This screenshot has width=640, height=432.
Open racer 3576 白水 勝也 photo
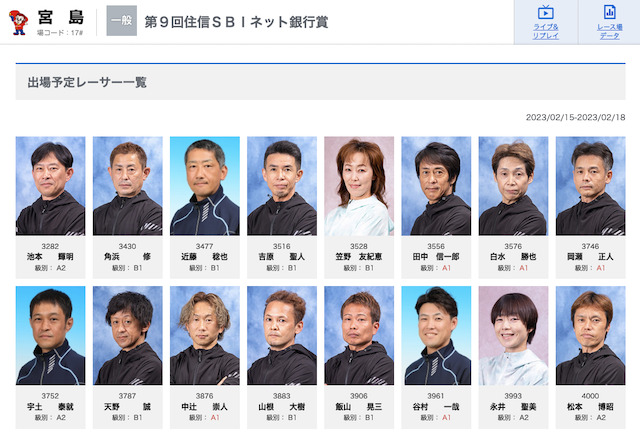point(513,186)
